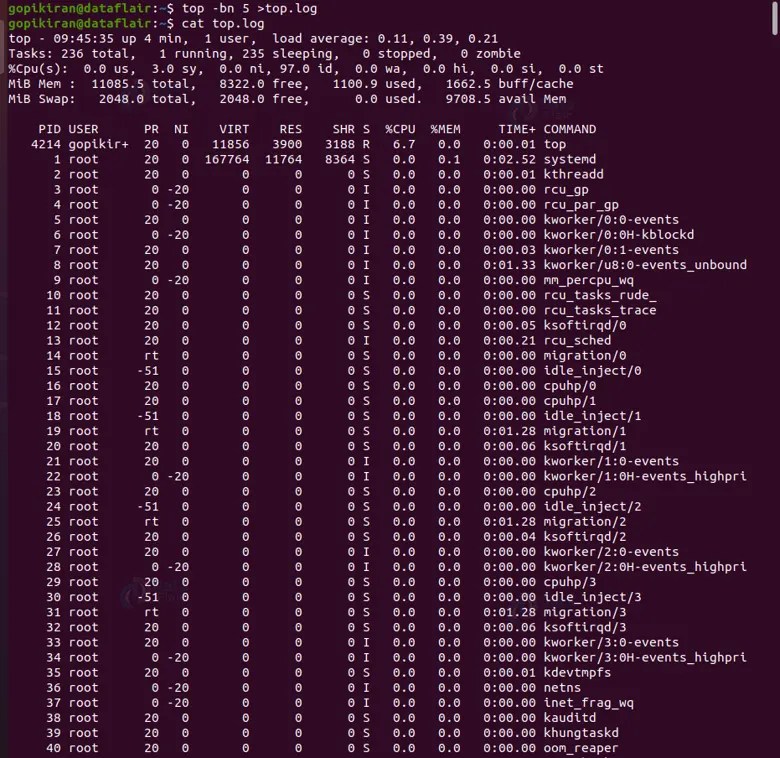
Task: Click the 'inet_frag_wq' command
Action: (588, 703)
